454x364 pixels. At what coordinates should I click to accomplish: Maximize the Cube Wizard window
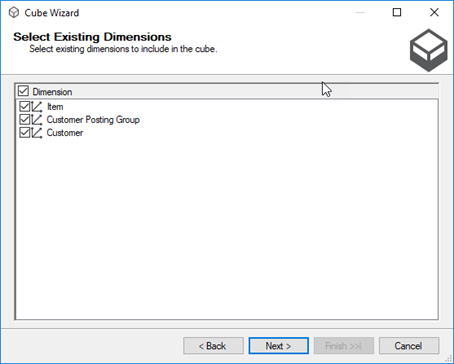pos(397,12)
